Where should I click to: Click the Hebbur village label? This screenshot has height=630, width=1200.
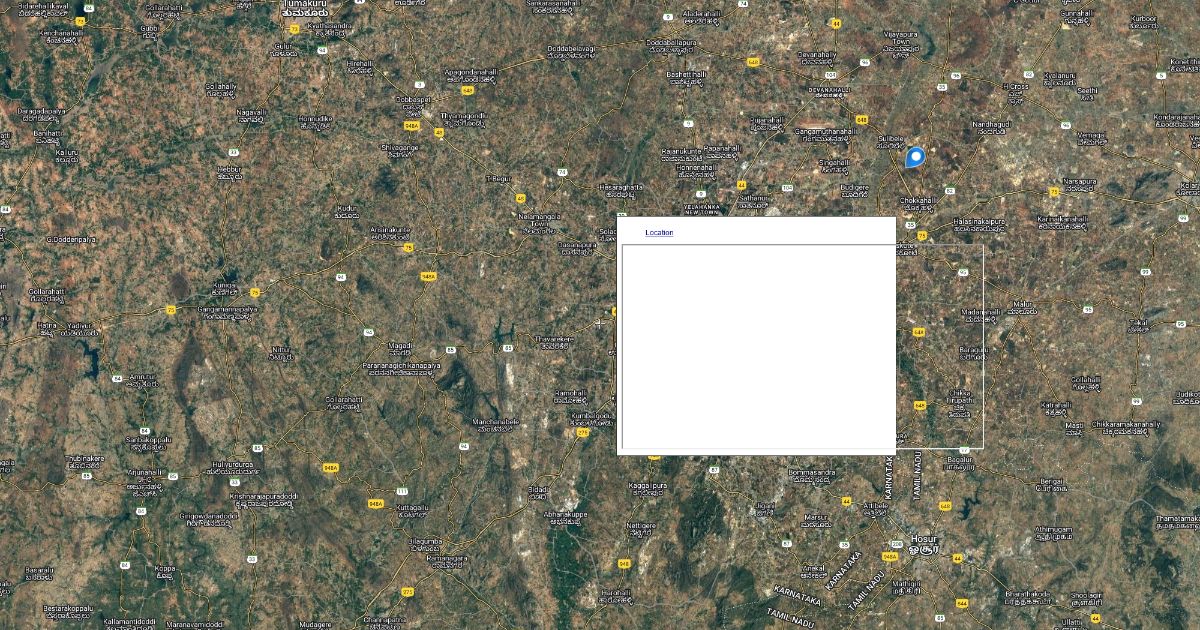coord(229,172)
